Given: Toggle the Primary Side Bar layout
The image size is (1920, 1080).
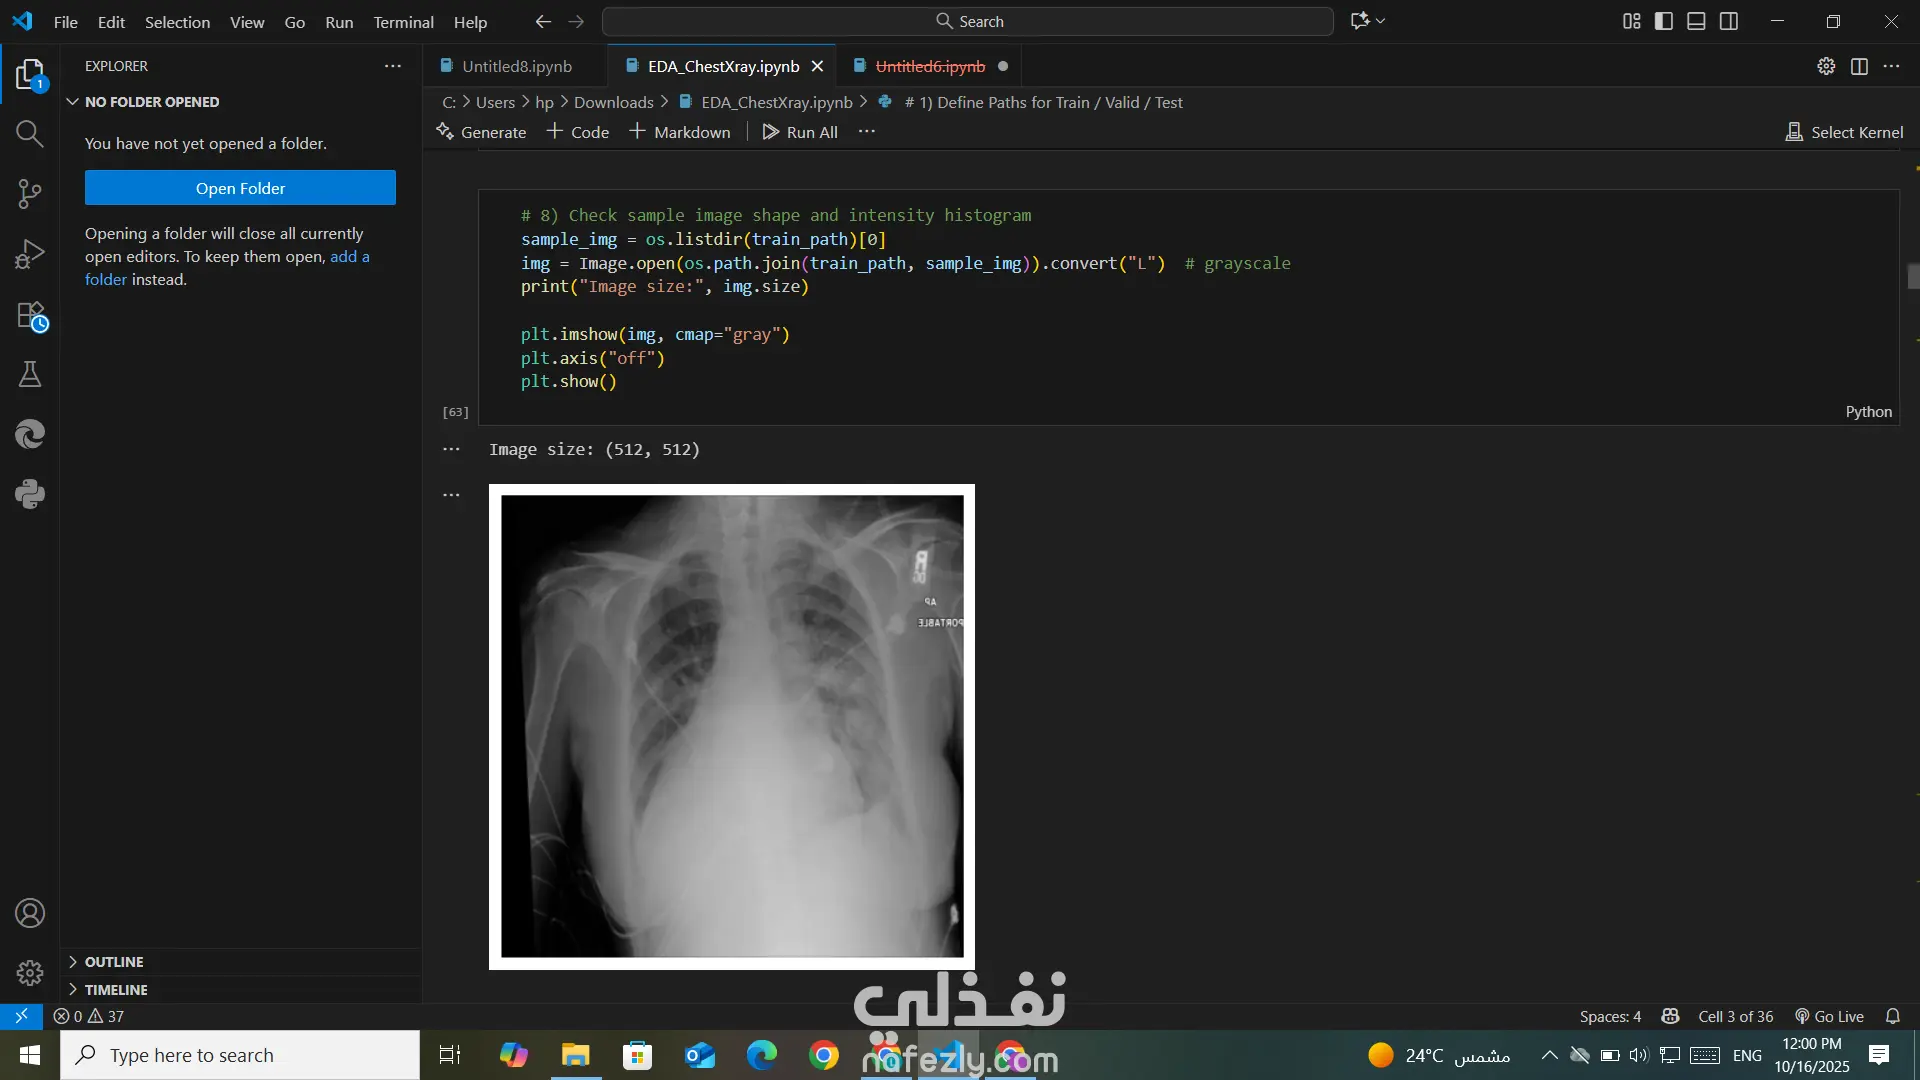Looking at the screenshot, I should [x=1664, y=21].
